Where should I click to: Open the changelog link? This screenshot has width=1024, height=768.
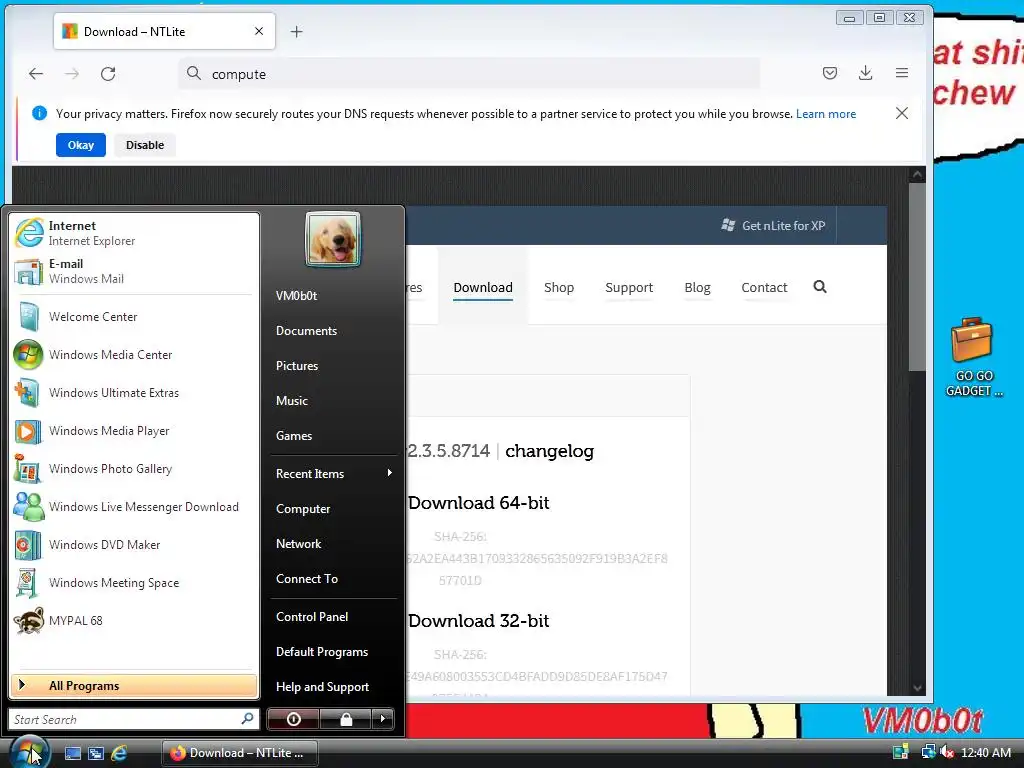tap(549, 451)
